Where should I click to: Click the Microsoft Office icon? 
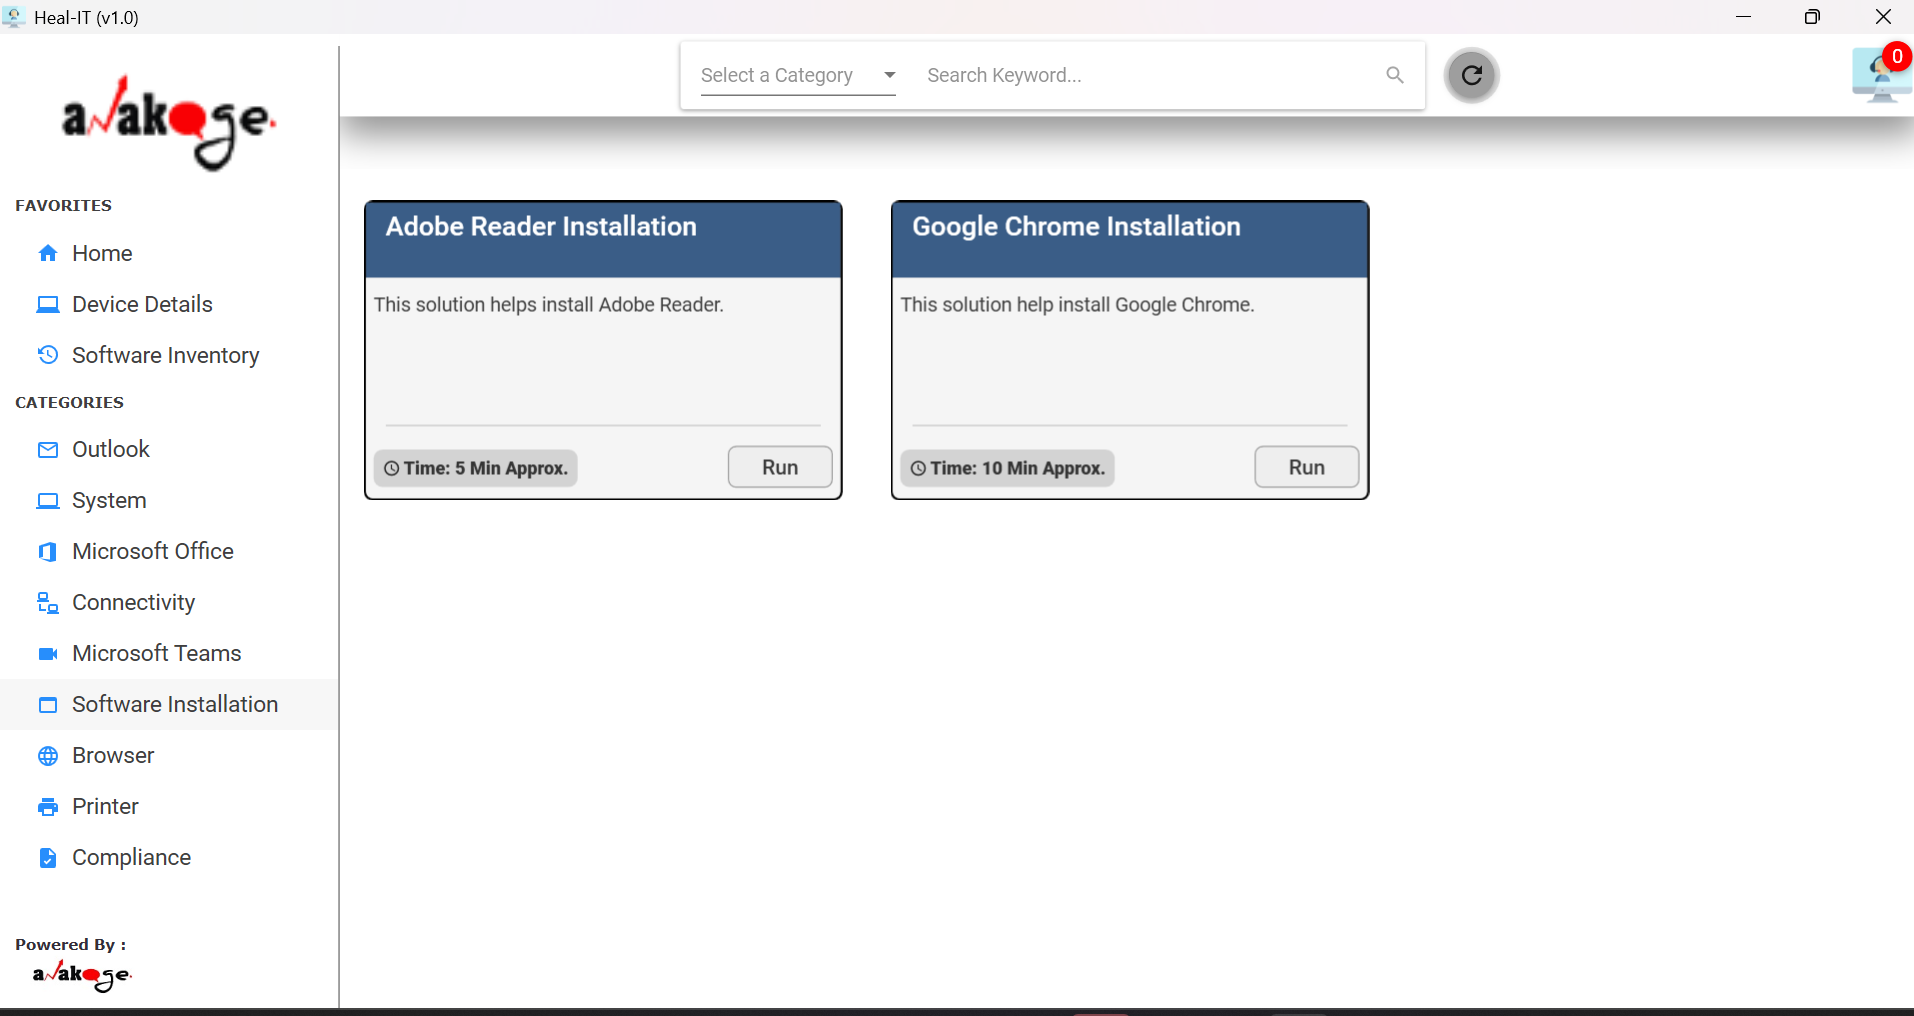[48, 552]
